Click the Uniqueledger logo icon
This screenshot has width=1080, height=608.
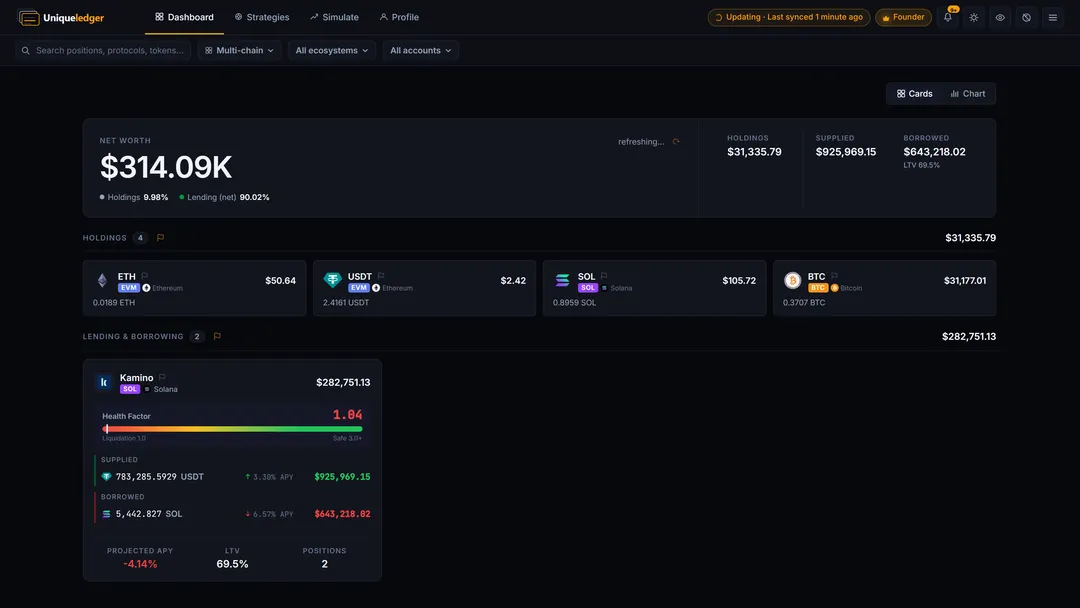click(x=28, y=18)
